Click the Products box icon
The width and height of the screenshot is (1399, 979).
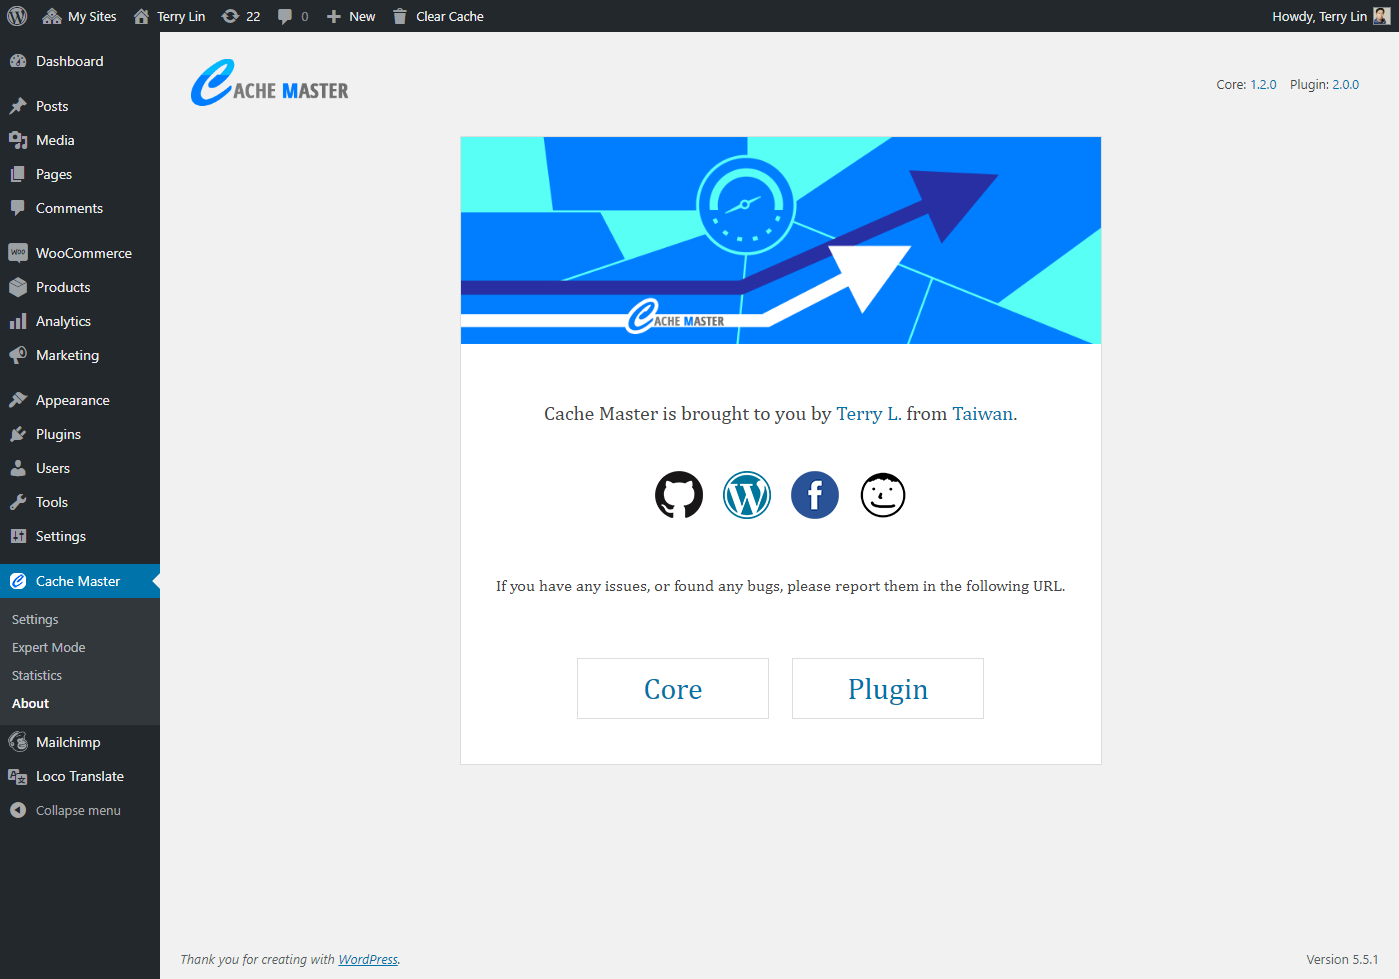[18, 287]
